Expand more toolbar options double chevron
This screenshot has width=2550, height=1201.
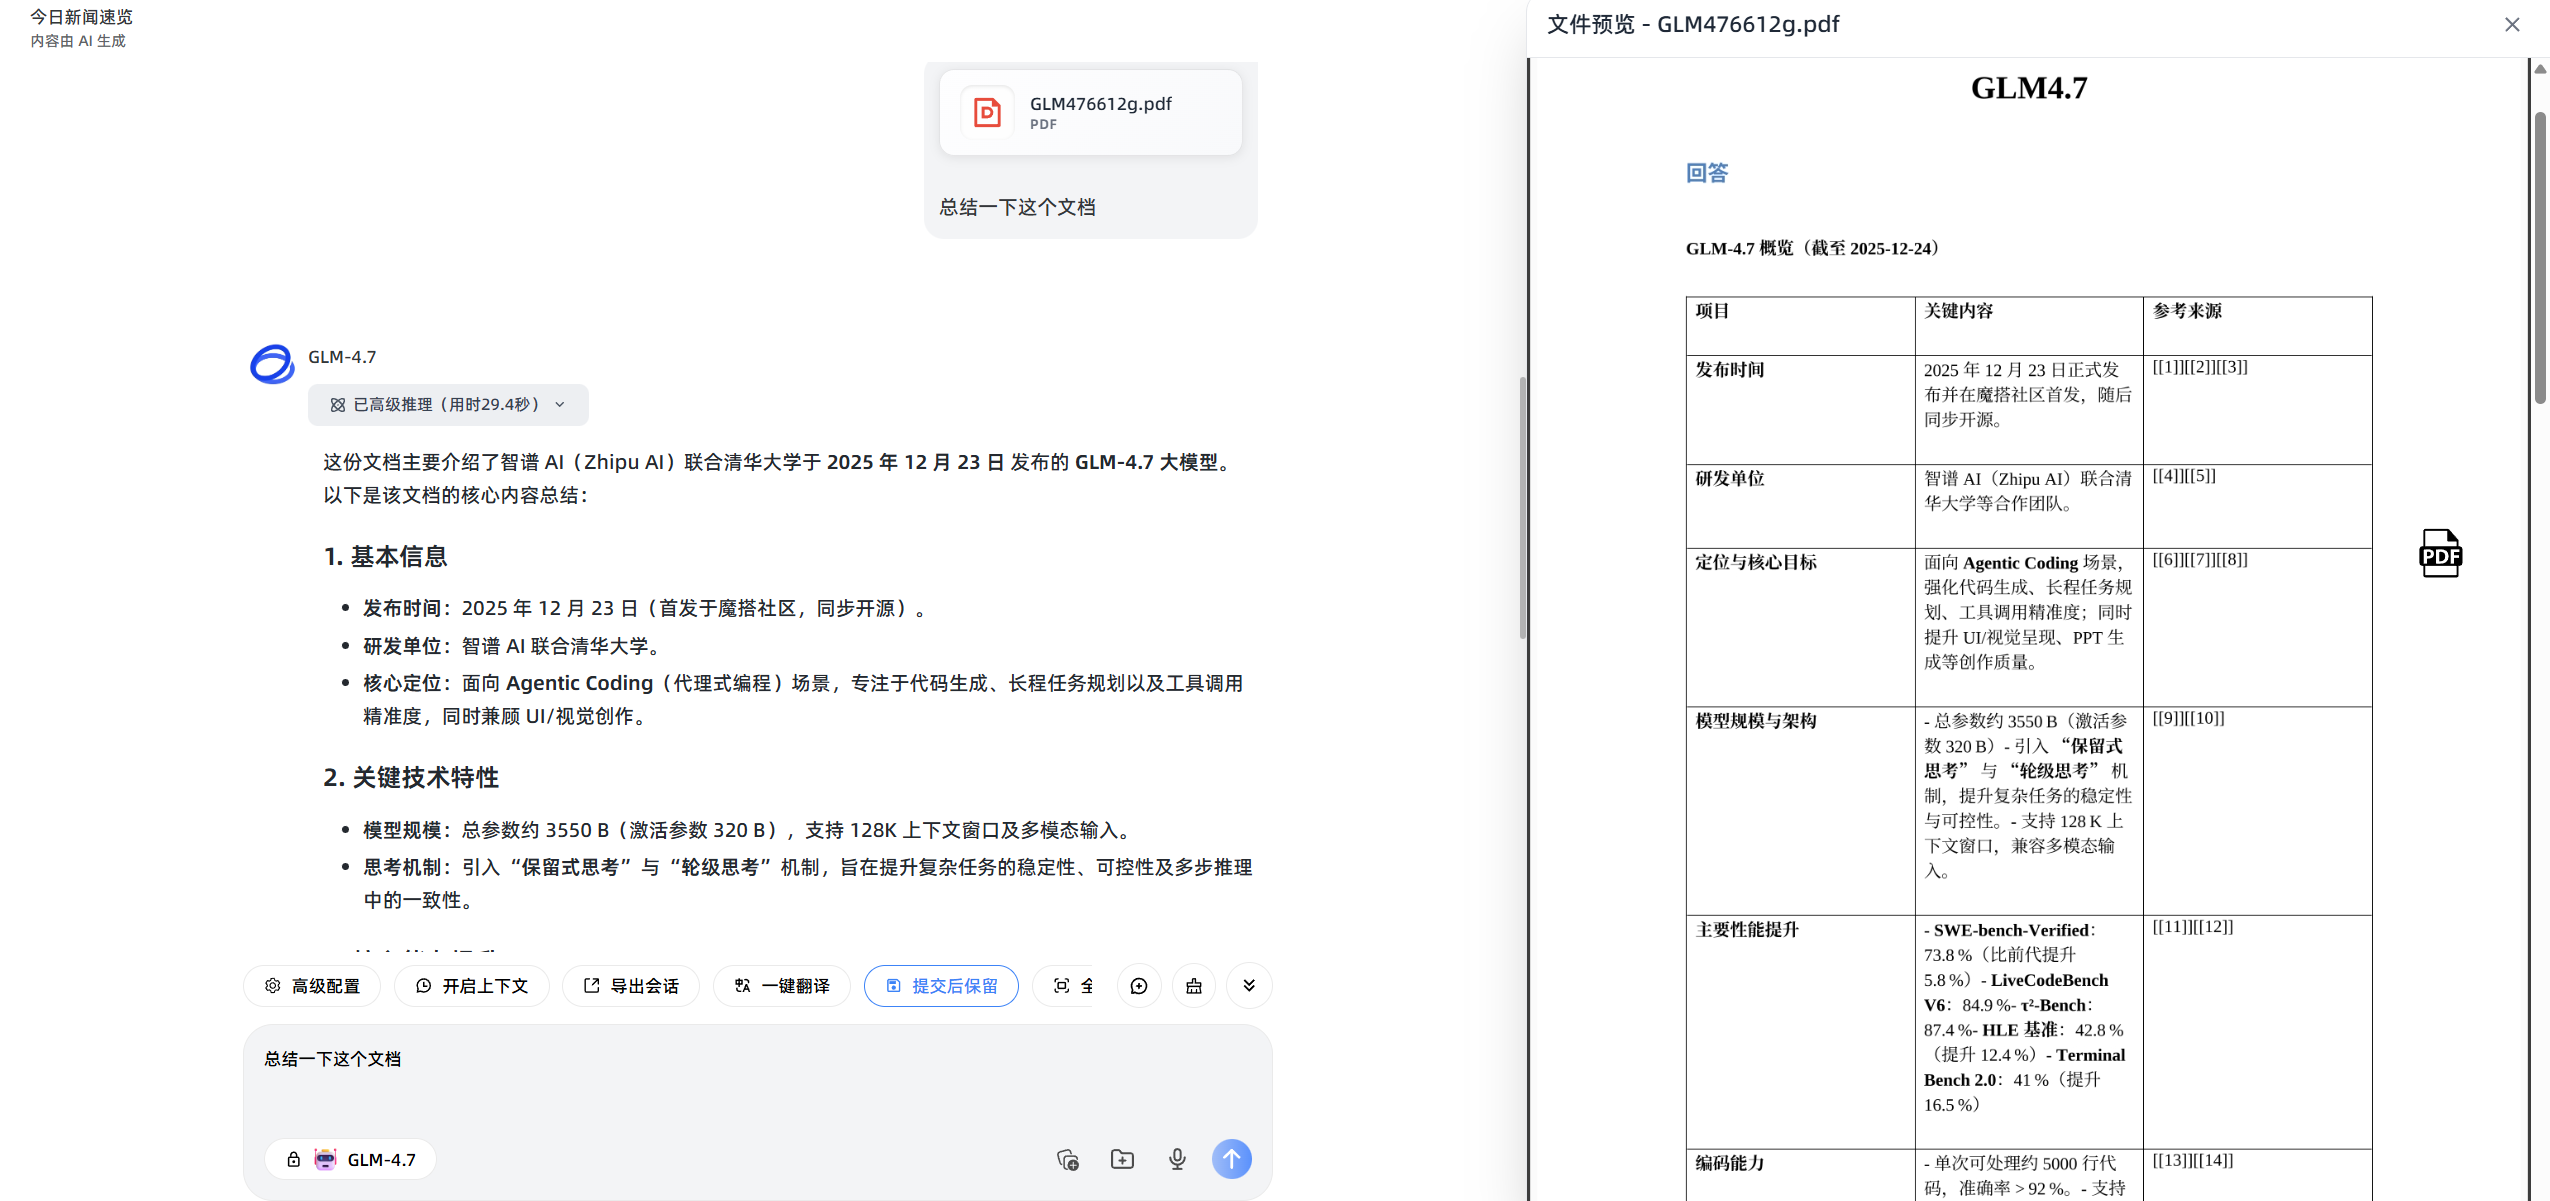(x=1249, y=986)
